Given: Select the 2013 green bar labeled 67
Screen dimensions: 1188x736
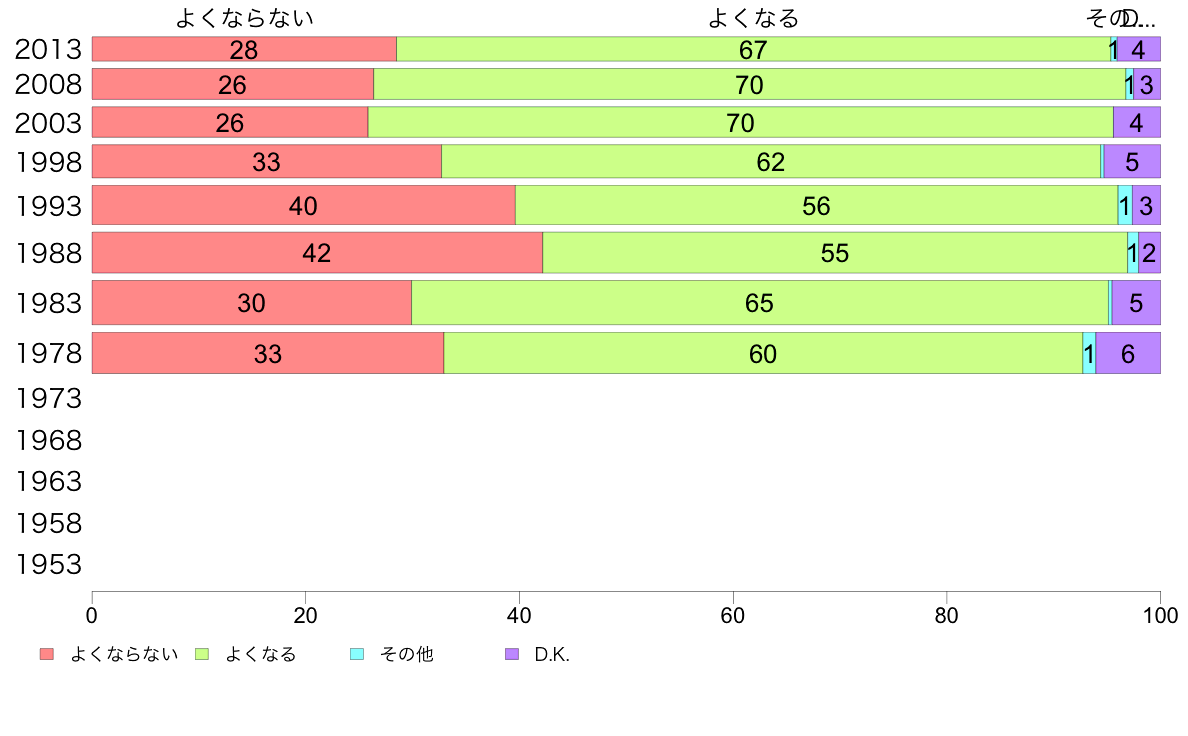Looking at the screenshot, I should [x=753, y=49].
